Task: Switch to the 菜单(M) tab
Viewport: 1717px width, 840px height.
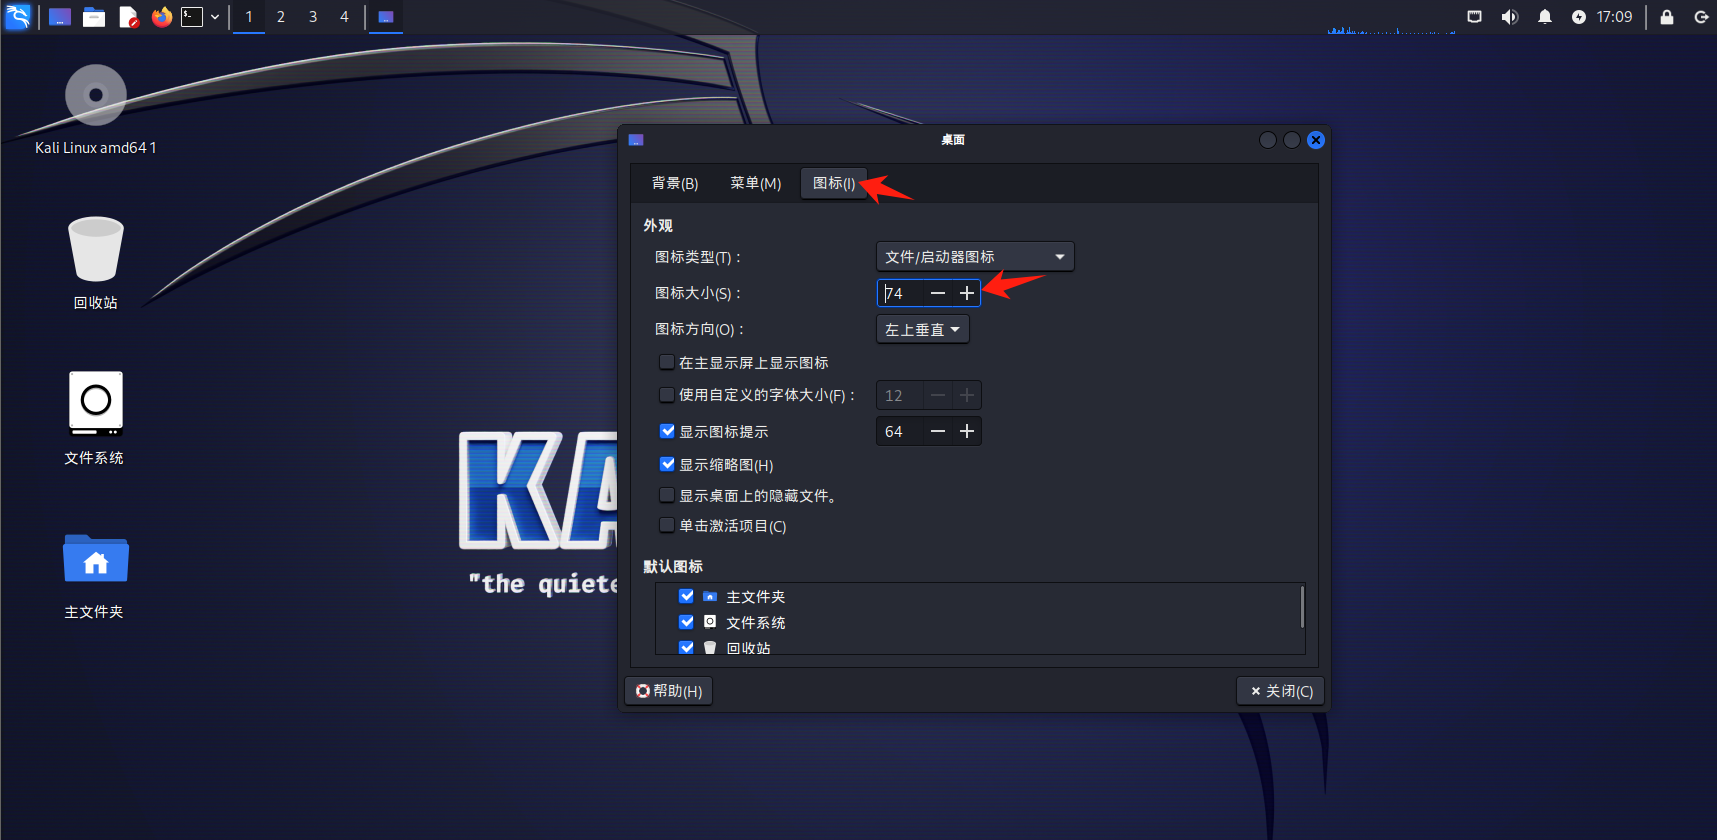Action: point(756,183)
